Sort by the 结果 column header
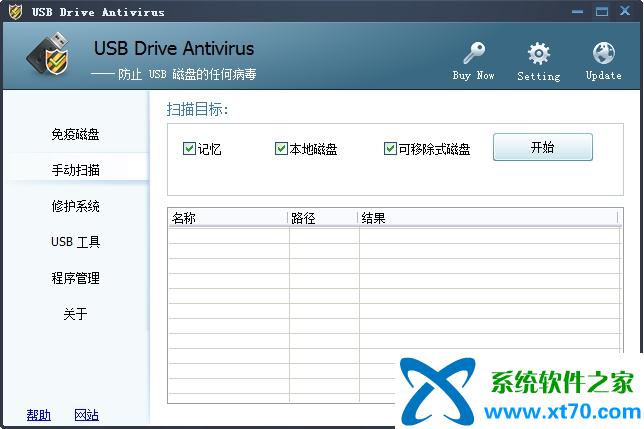This screenshot has height=429, width=644. click(488, 218)
